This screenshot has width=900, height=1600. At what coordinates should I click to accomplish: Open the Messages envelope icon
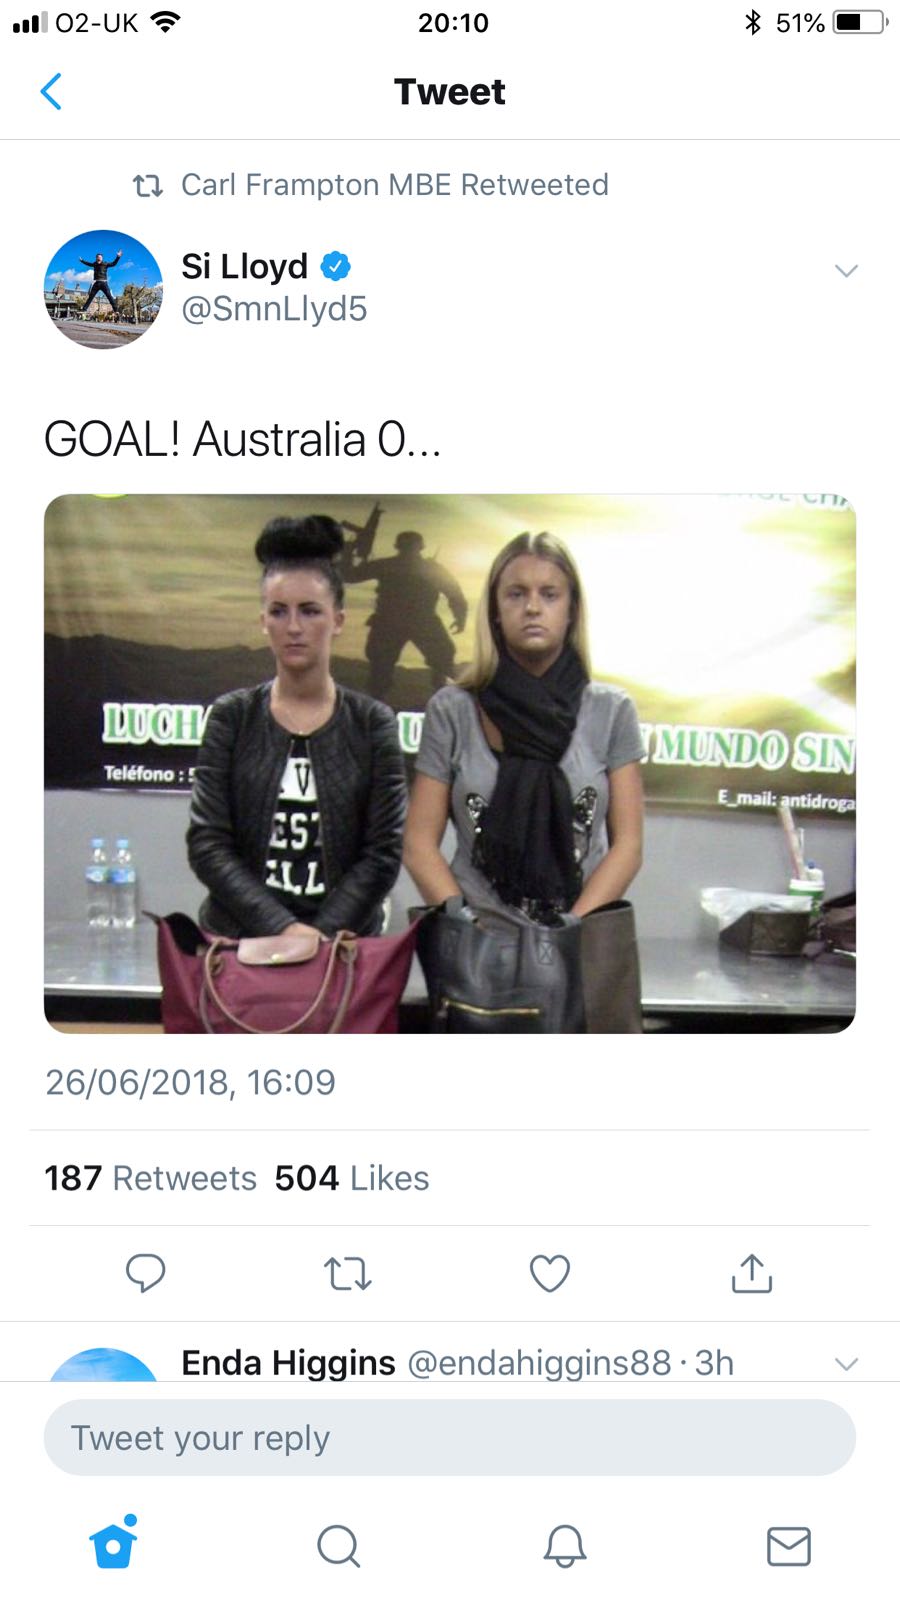789,1546
